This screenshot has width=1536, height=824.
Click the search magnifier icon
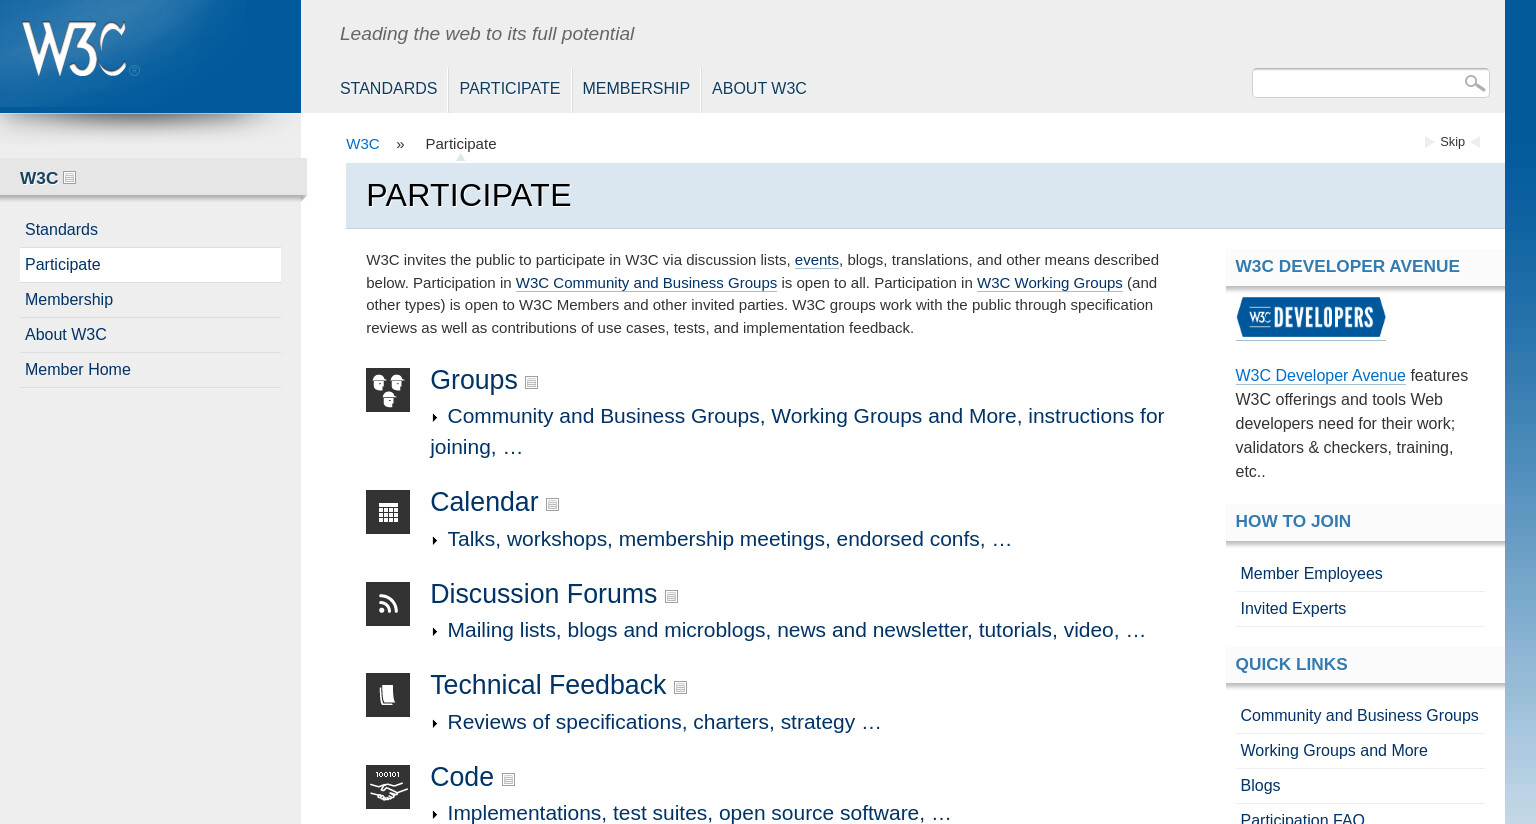click(x=1474, y=83)
